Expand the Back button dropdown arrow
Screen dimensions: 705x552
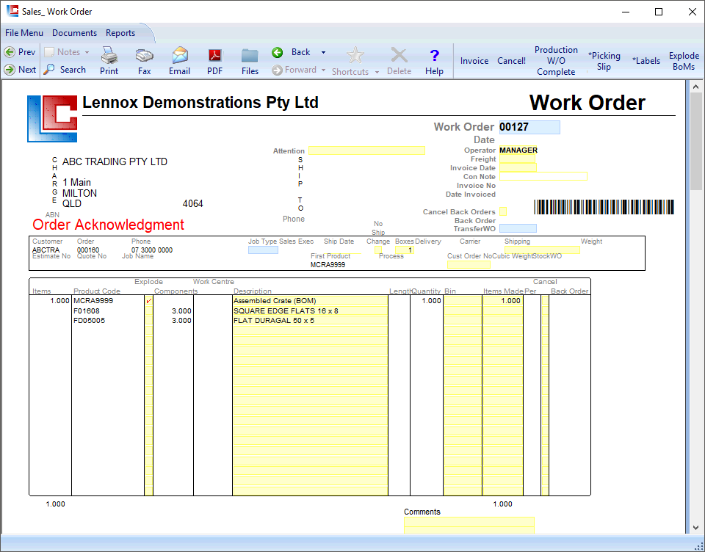322,52
